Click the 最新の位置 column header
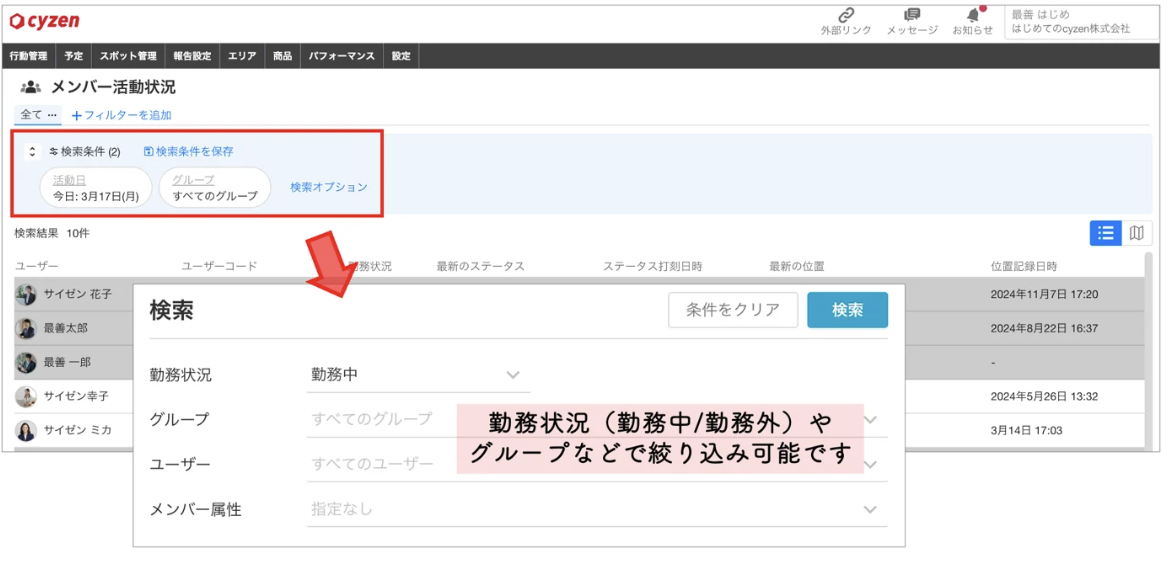Screen dimensions: 1168x562 pos(797,266)
